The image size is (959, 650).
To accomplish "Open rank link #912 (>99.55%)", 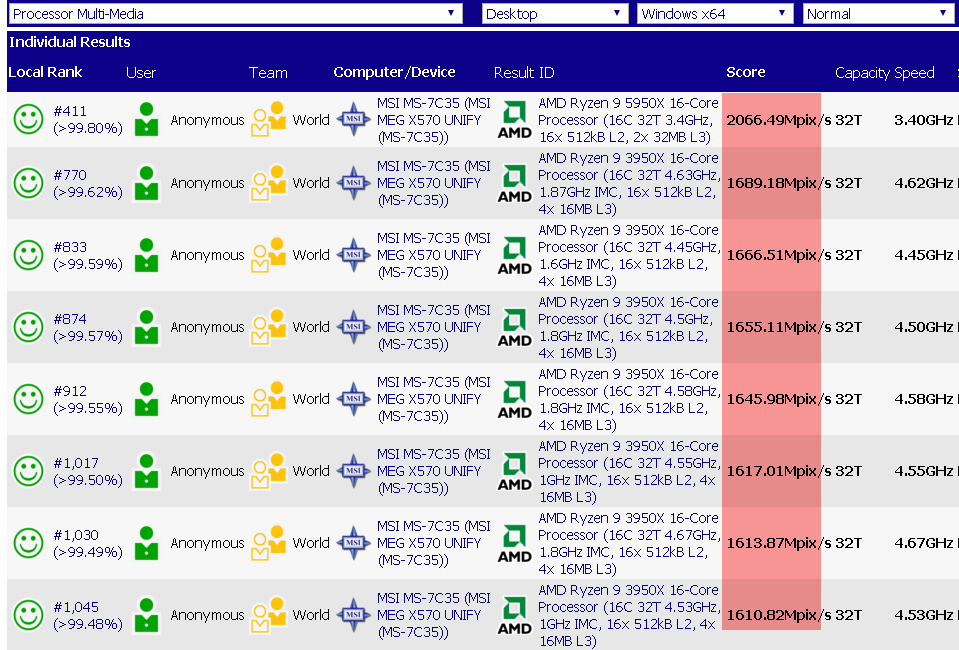I will [87, 399].
